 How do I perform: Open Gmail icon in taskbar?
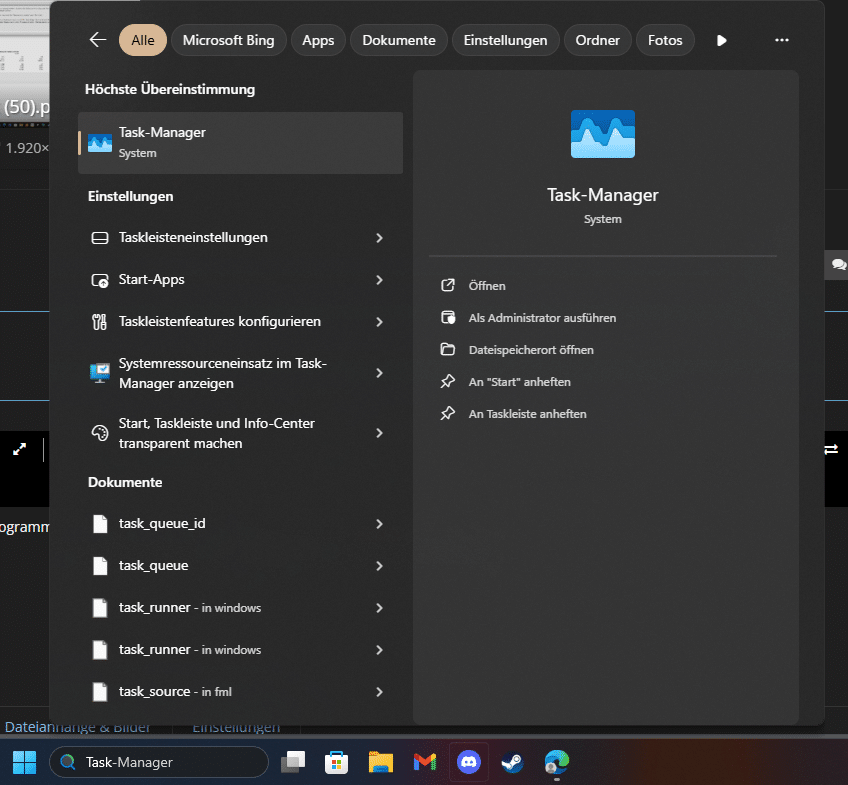425,762
